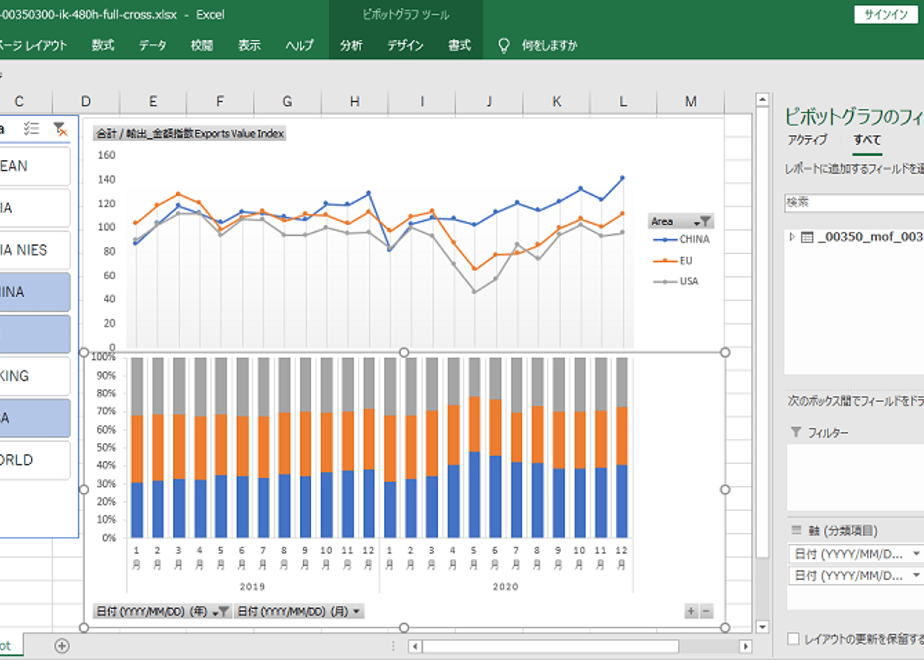Switch to the 表示 ribbon tab
This screenshot has width=924, height=660.
(249, 45)
